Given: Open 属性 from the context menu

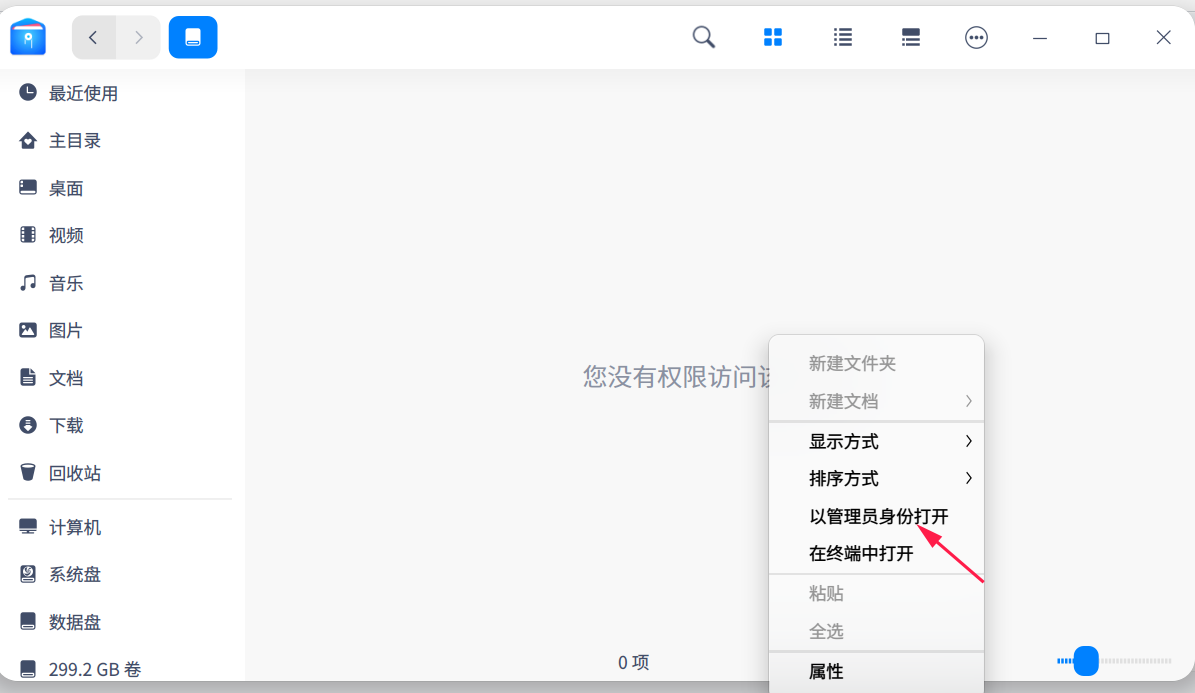Looking at the screenshot, I should 825,671.
